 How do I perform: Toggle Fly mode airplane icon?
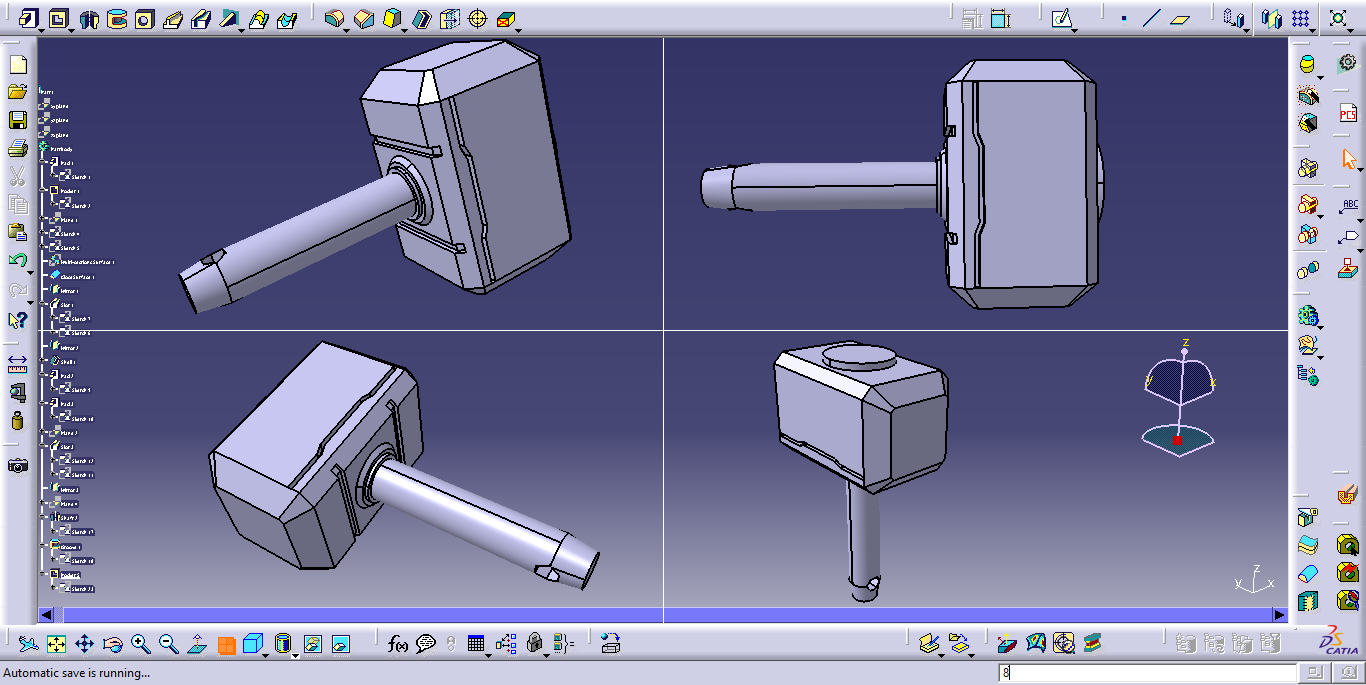[29, 644]
